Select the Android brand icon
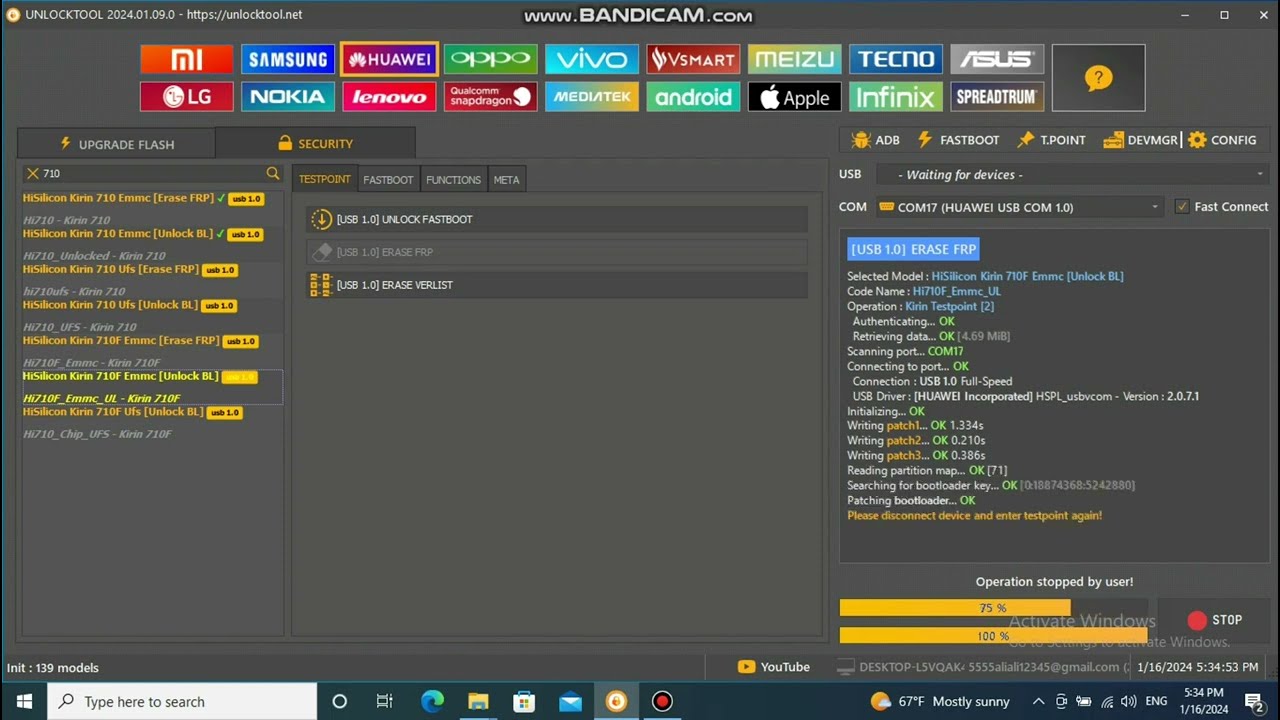The height and width of the screenshot is (720, 1280). [693, 97]
